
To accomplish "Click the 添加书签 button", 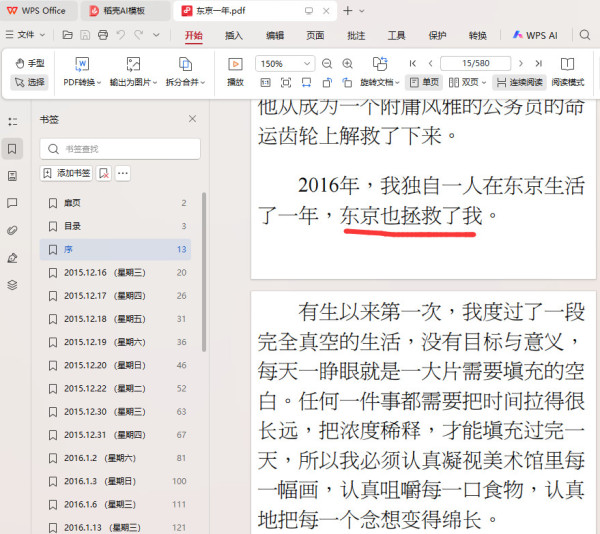I will 67,173.
